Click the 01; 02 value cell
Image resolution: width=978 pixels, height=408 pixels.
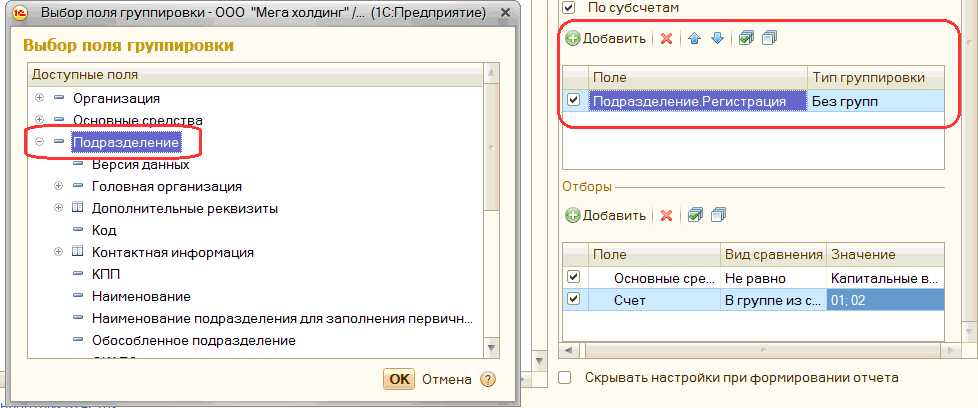click(x=885, y=301)
